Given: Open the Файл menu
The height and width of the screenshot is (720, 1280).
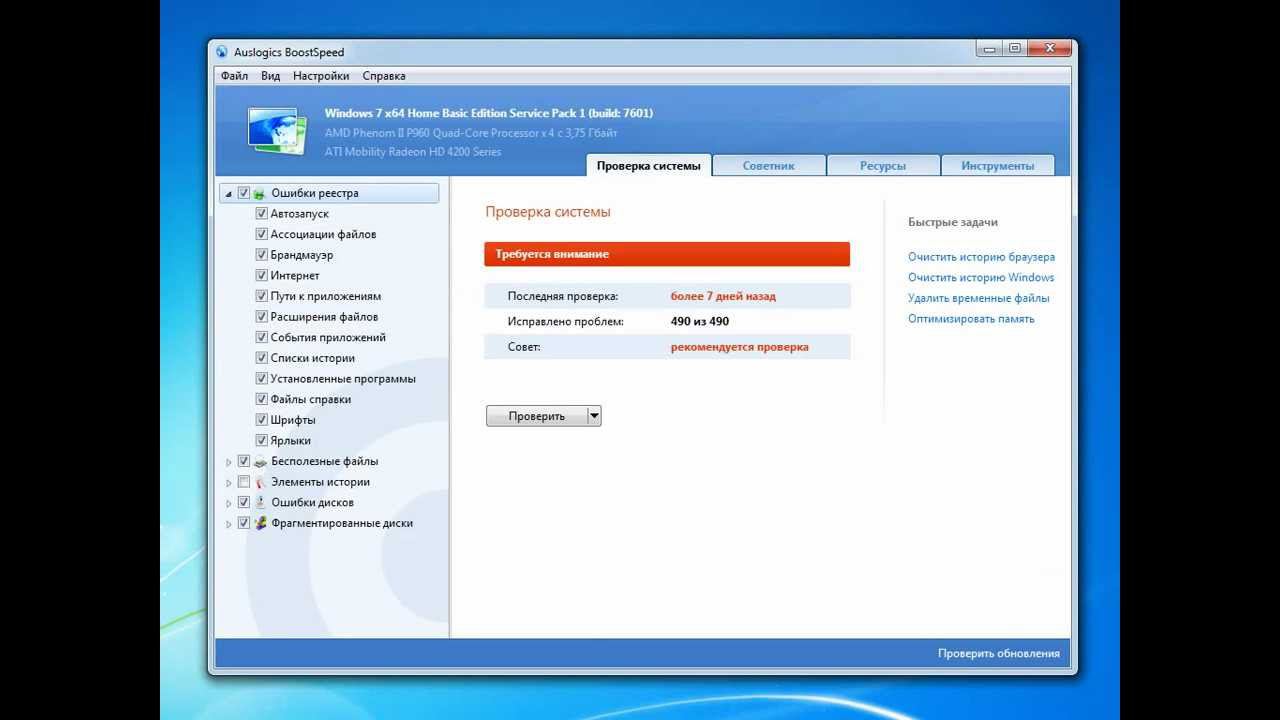Looking at the screenshot, I should pyautogui.click(x=235, y=76).
